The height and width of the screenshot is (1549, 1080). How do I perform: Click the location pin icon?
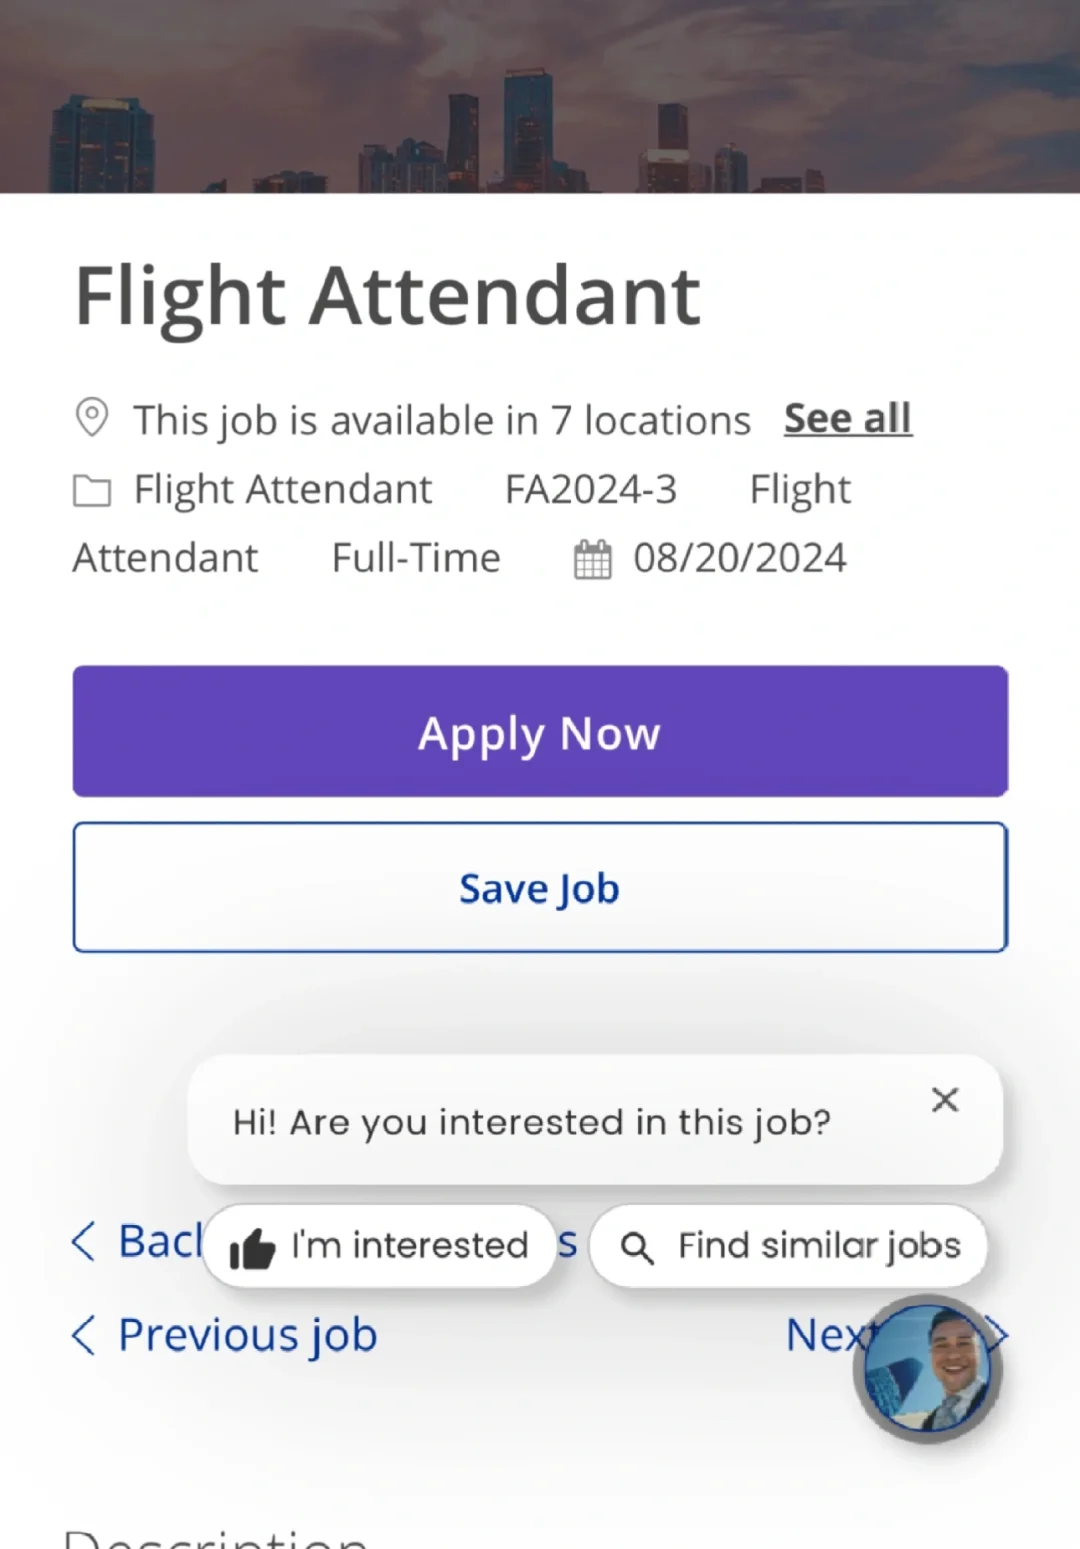pyautogui.click(x=92, y=418)
